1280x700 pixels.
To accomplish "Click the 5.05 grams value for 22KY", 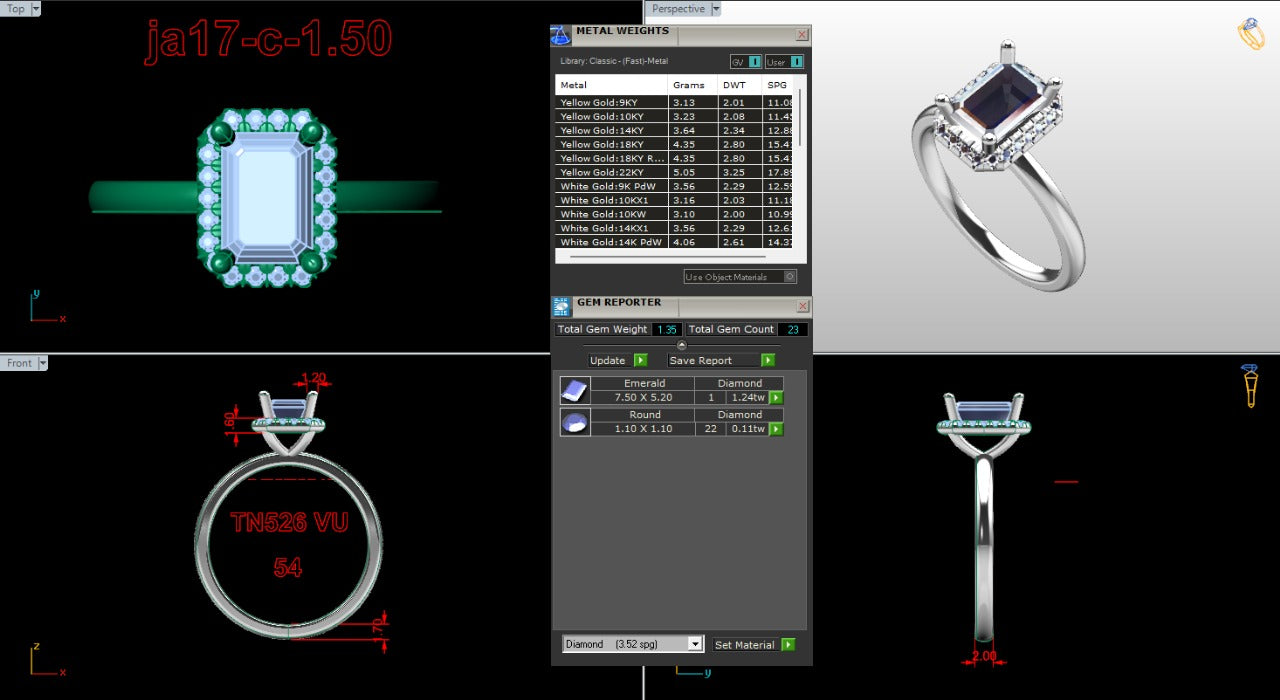I will point(683,172).
